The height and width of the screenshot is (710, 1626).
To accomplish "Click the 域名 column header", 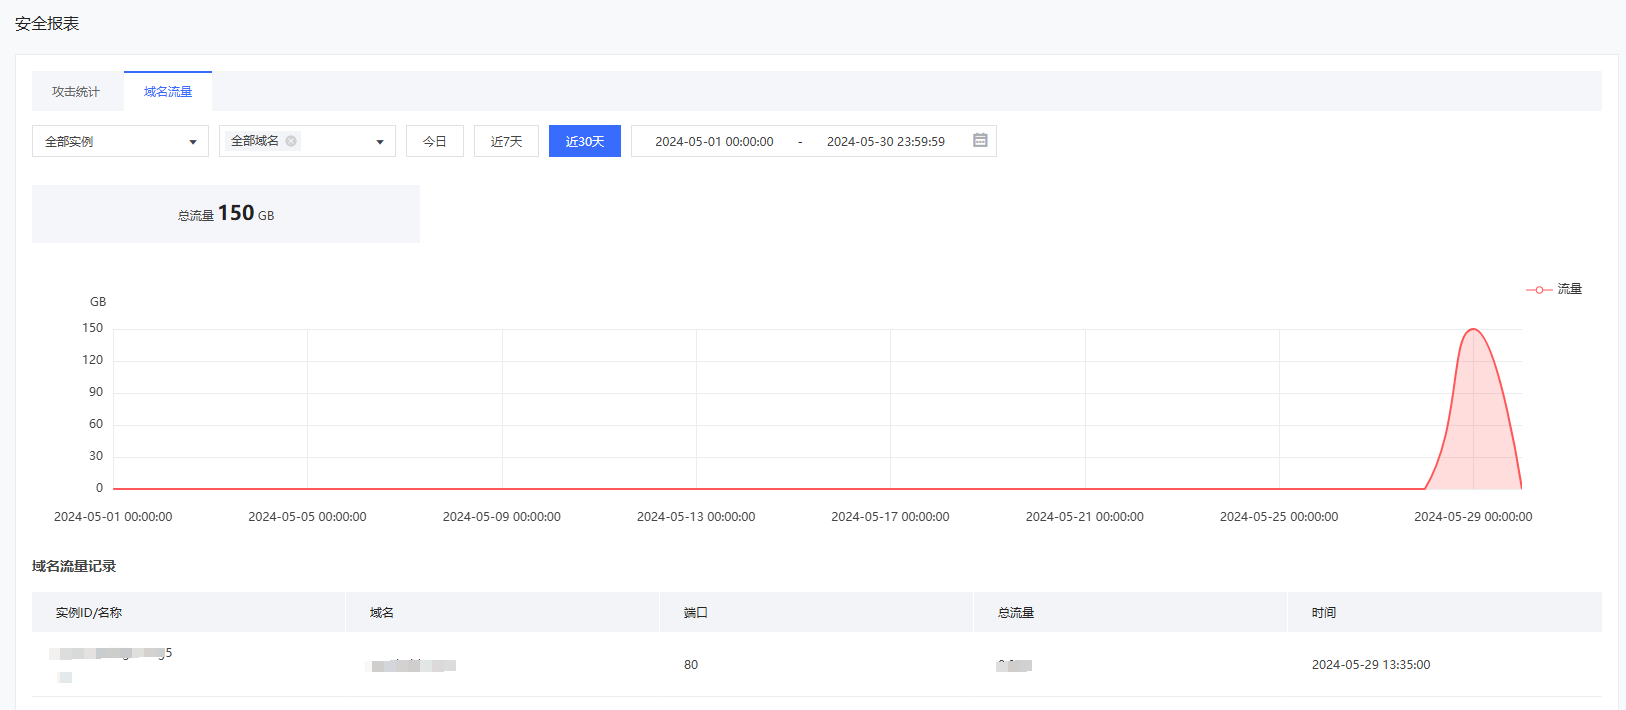I will pos(382,613).
